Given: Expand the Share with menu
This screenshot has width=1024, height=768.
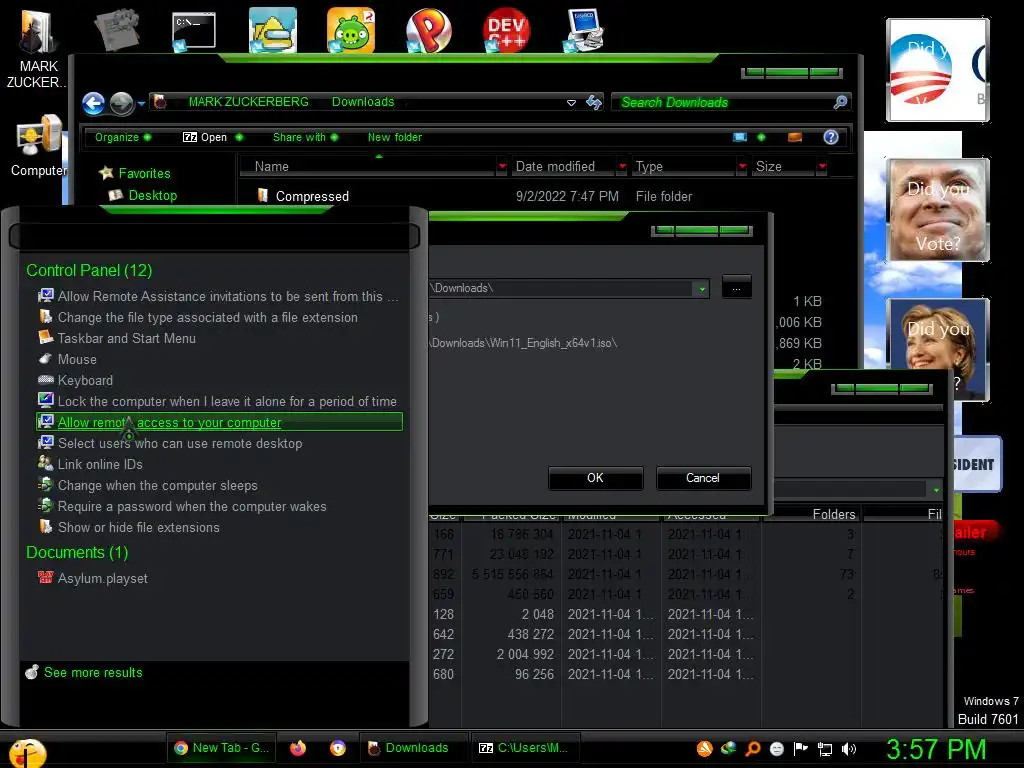Looking at the screenshot, I should [305, 137].
